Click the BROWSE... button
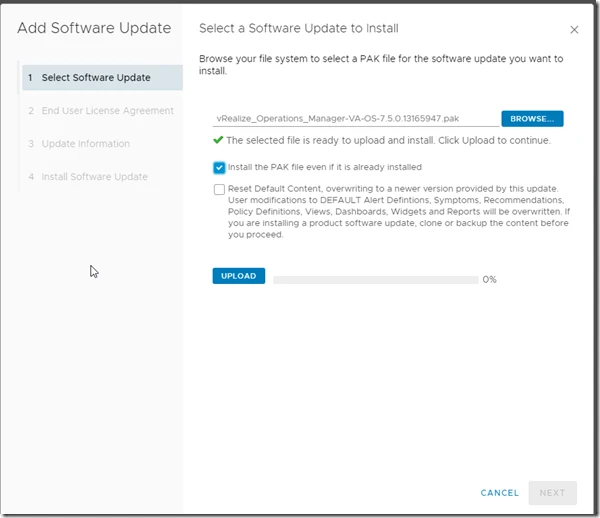Image resolution: width=600 pixels, height=518 pixels. 532,119
